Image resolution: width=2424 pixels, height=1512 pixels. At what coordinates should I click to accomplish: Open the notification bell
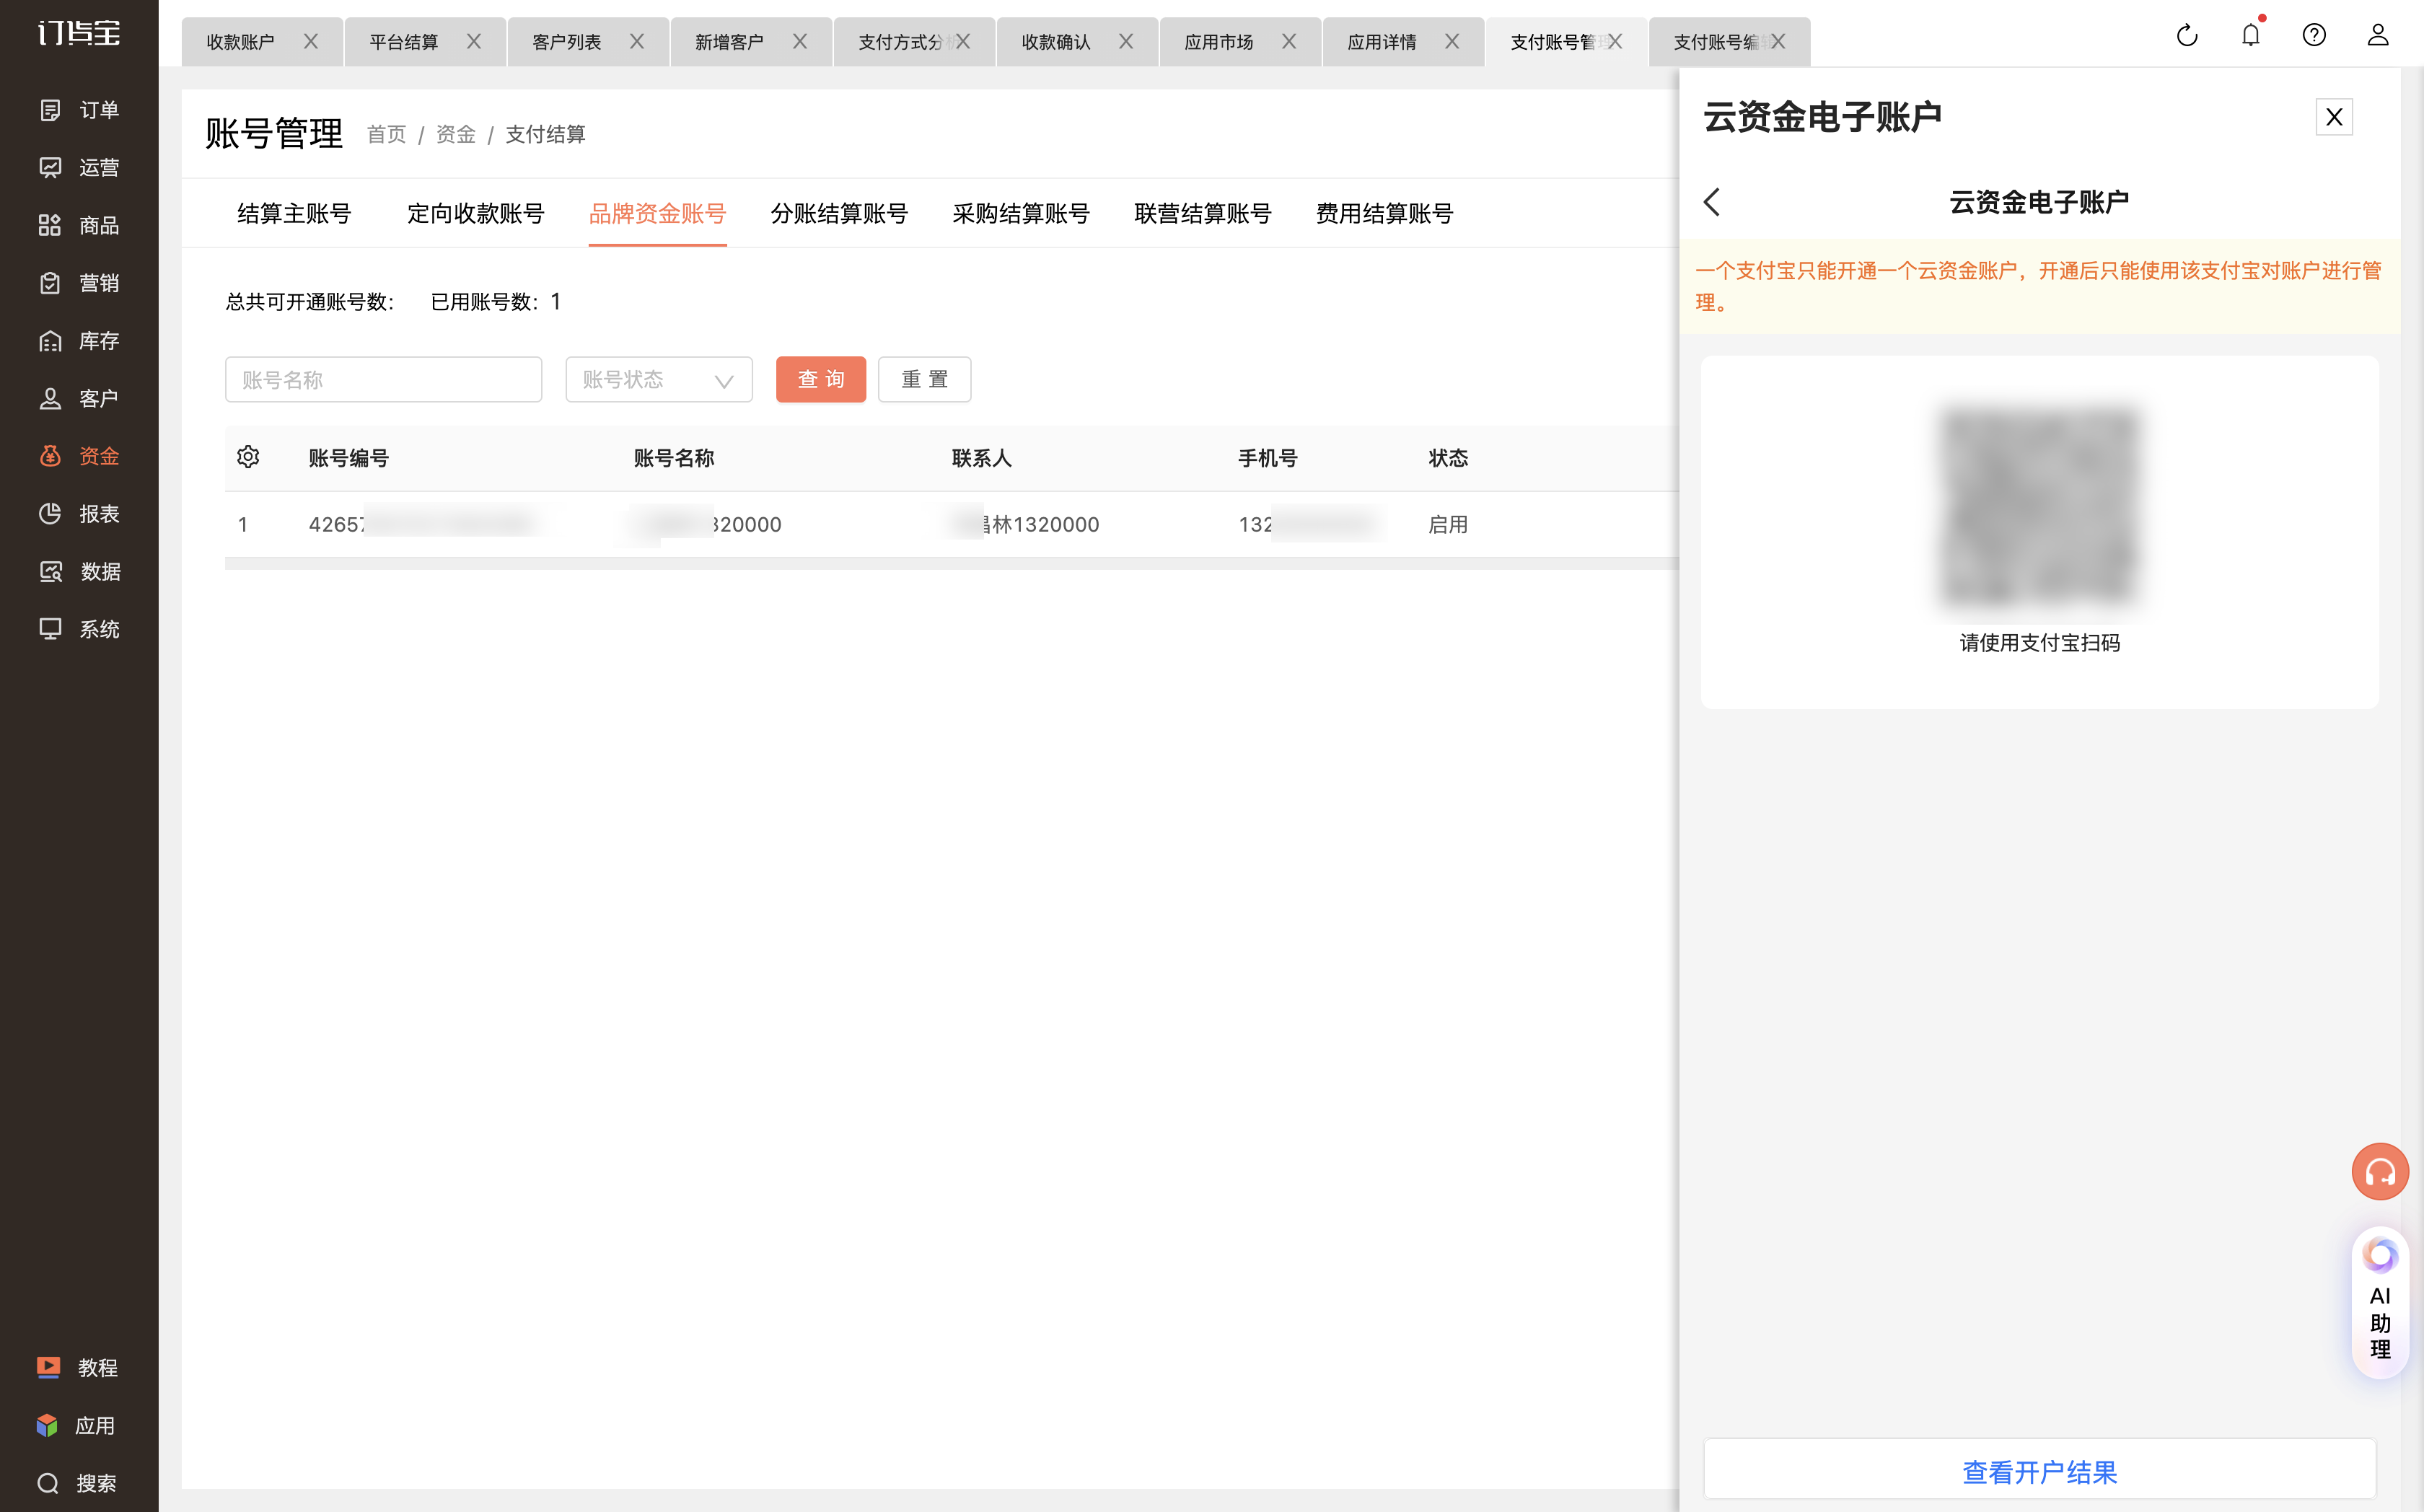(2250, 36)
